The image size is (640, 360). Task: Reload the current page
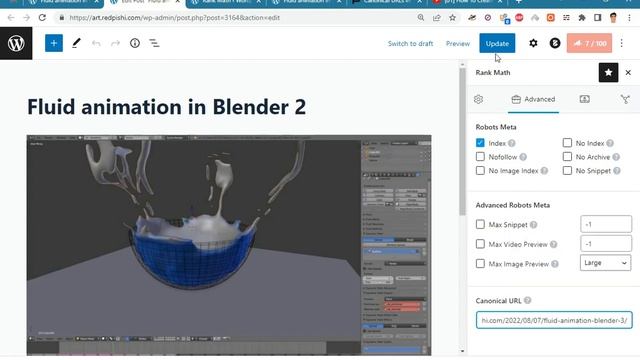click(42, 18)
